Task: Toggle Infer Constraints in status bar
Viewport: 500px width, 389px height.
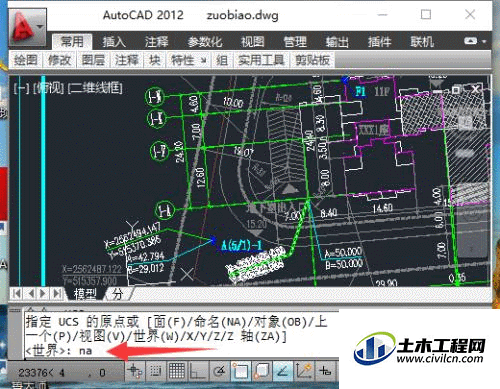Action: pyautogui.click(x=135, y=371)
